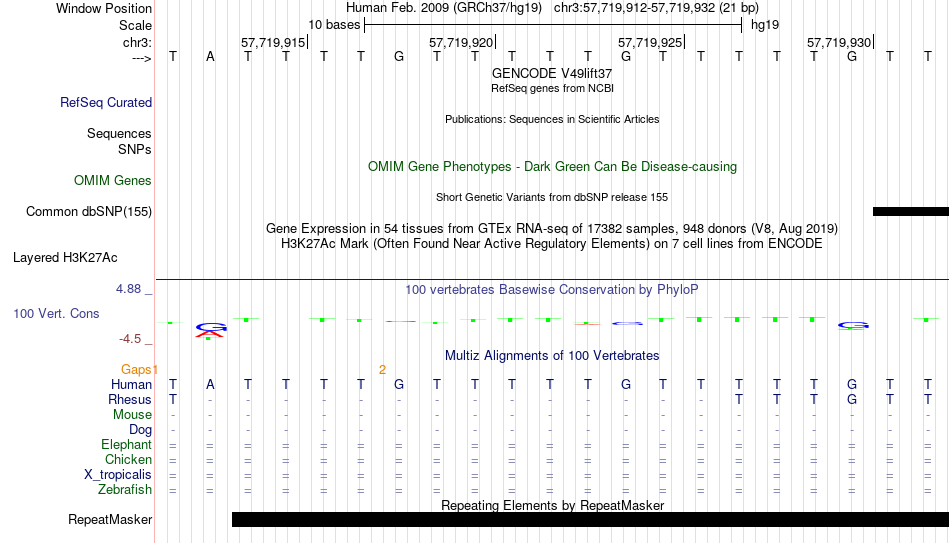Click the RefSeq Curated track label
Viewport: 950px width, 543px height.
click(106, 102)
